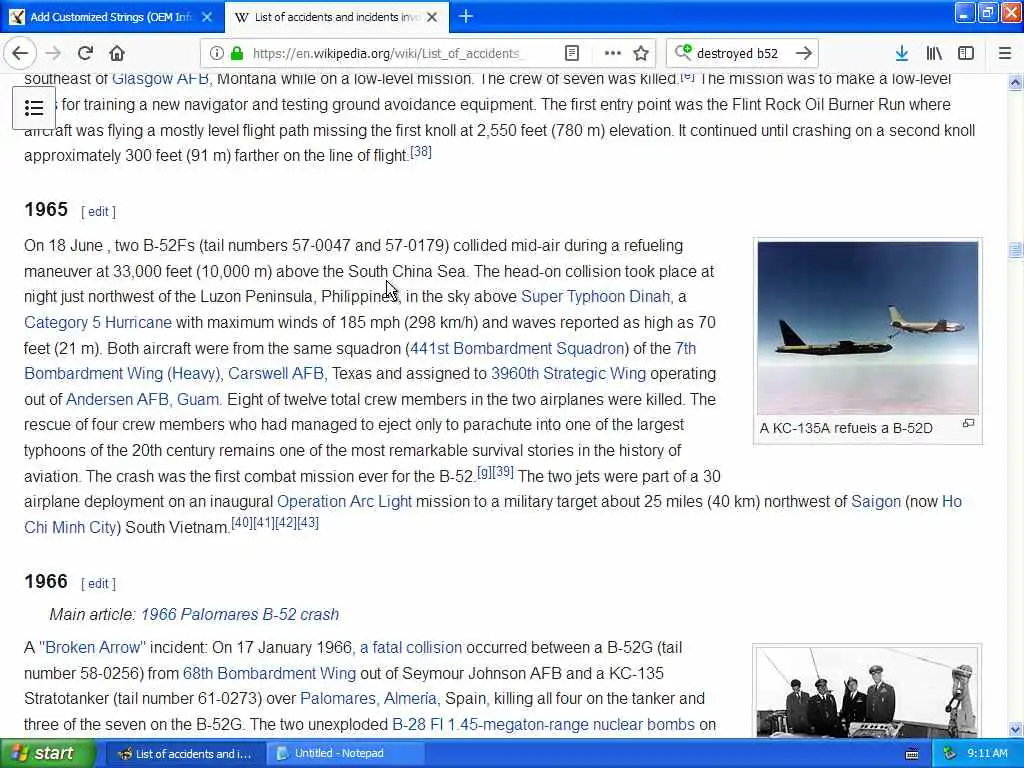Edit the 1965 section
Screen dimensions: 1024x768
click(98, 212)
